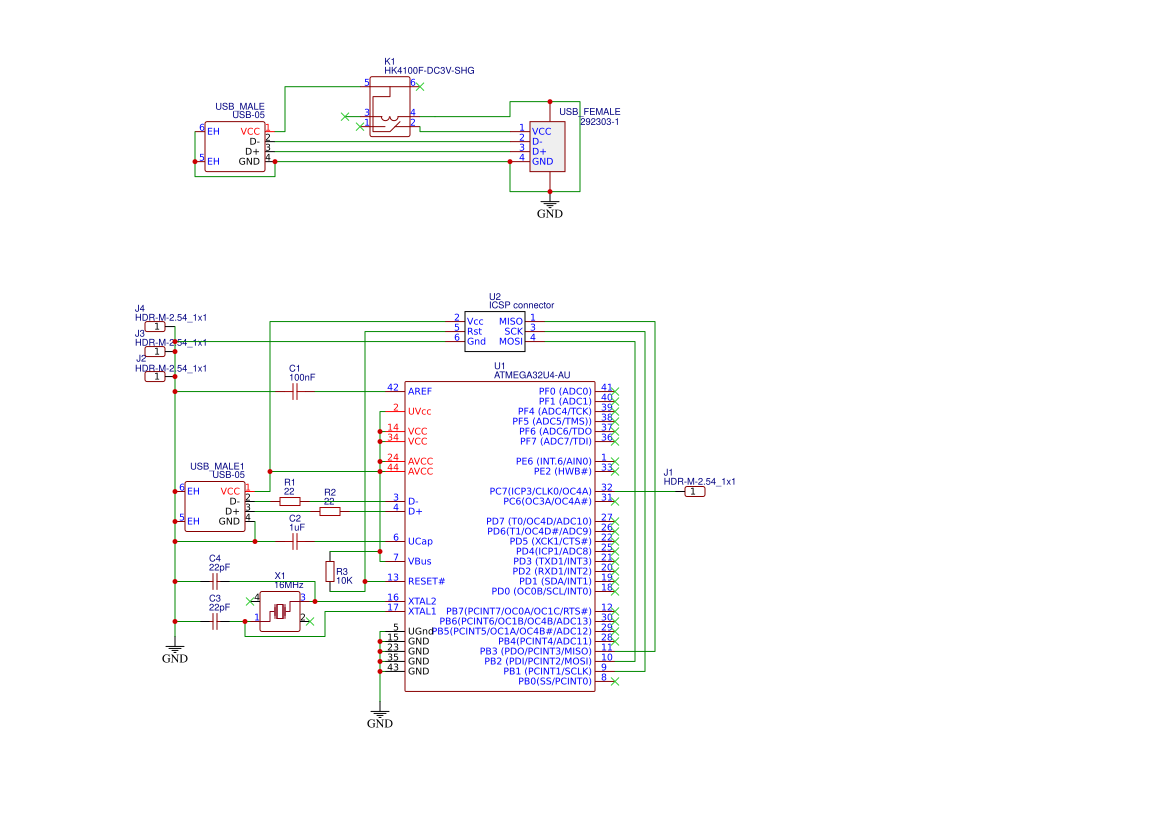Viewport: 1169px width, 827px height.
Task: Click the GND ground symbol below USB_FEMALE
Action: click(x=549, y=201)
